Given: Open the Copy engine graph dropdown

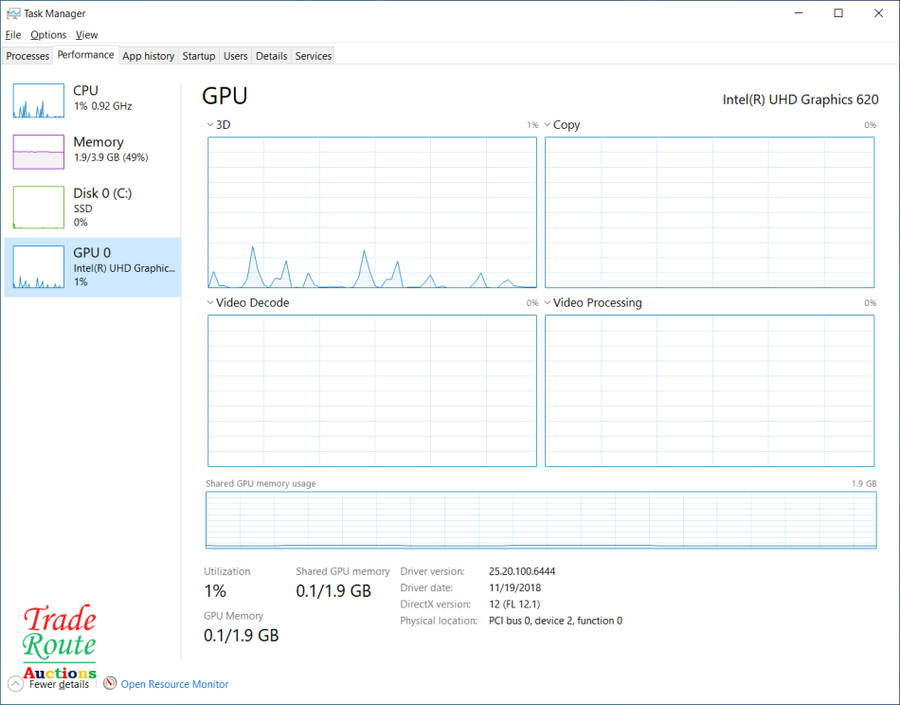Looking at the screenshot, I should point(548,125).
